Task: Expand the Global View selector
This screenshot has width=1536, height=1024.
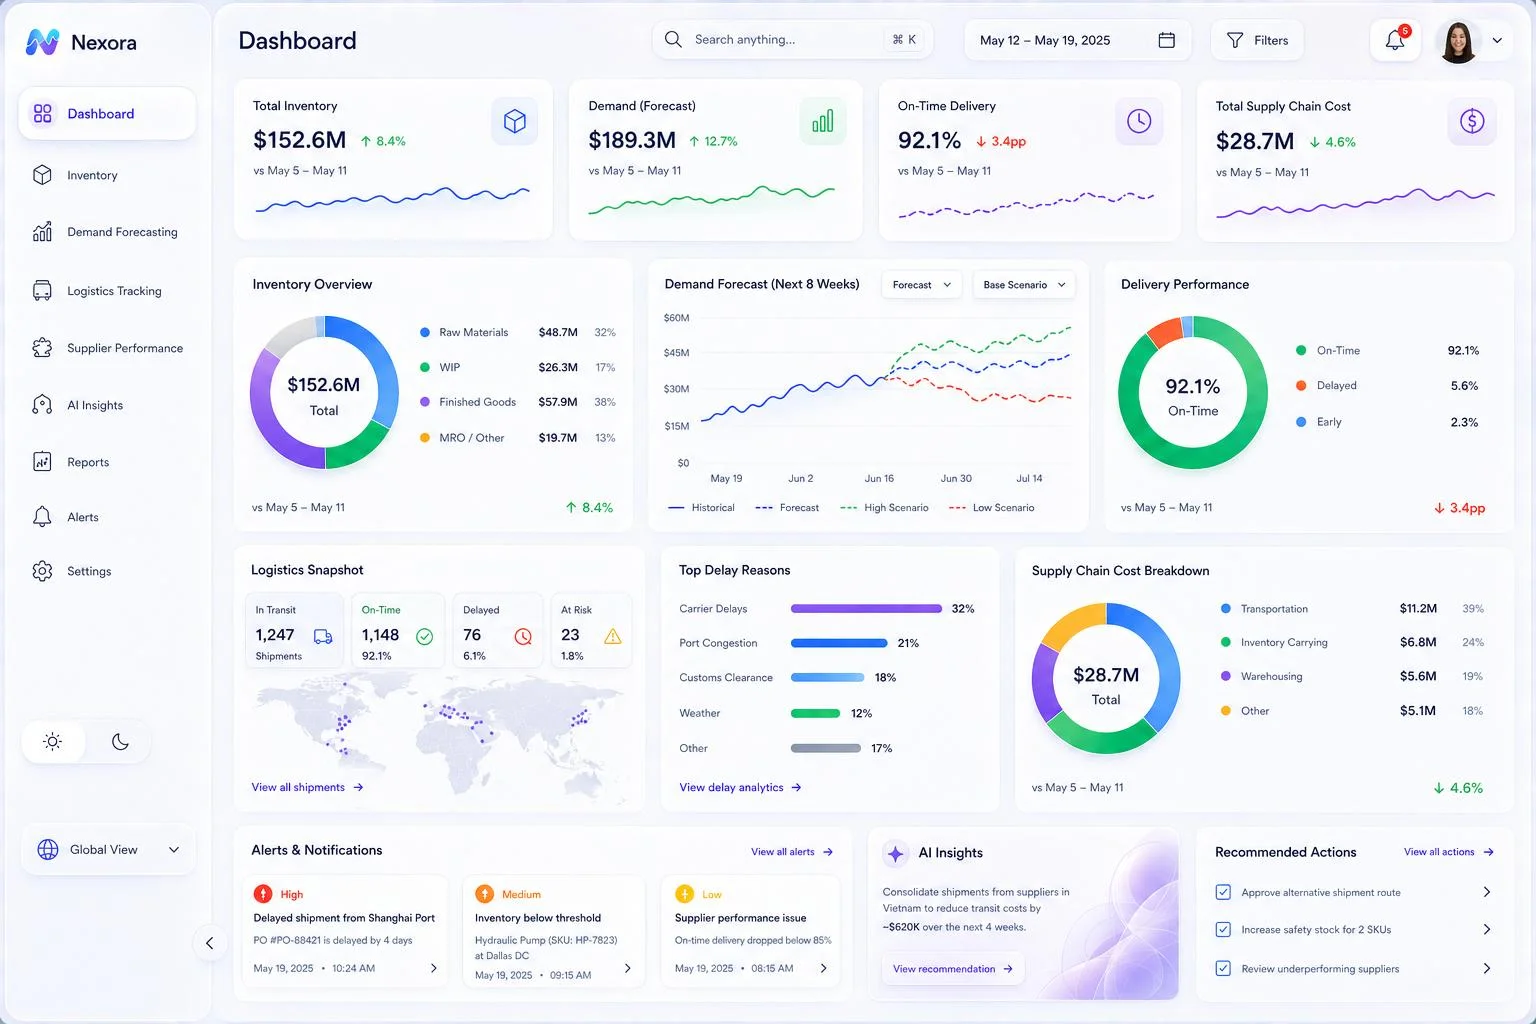Action: point(109,850)
